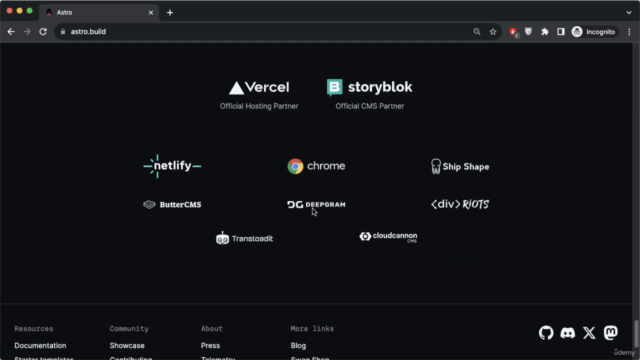Open the Chrome sponsor logo
The height and width of the screenshot is (360, 640).
pos(316,166)
